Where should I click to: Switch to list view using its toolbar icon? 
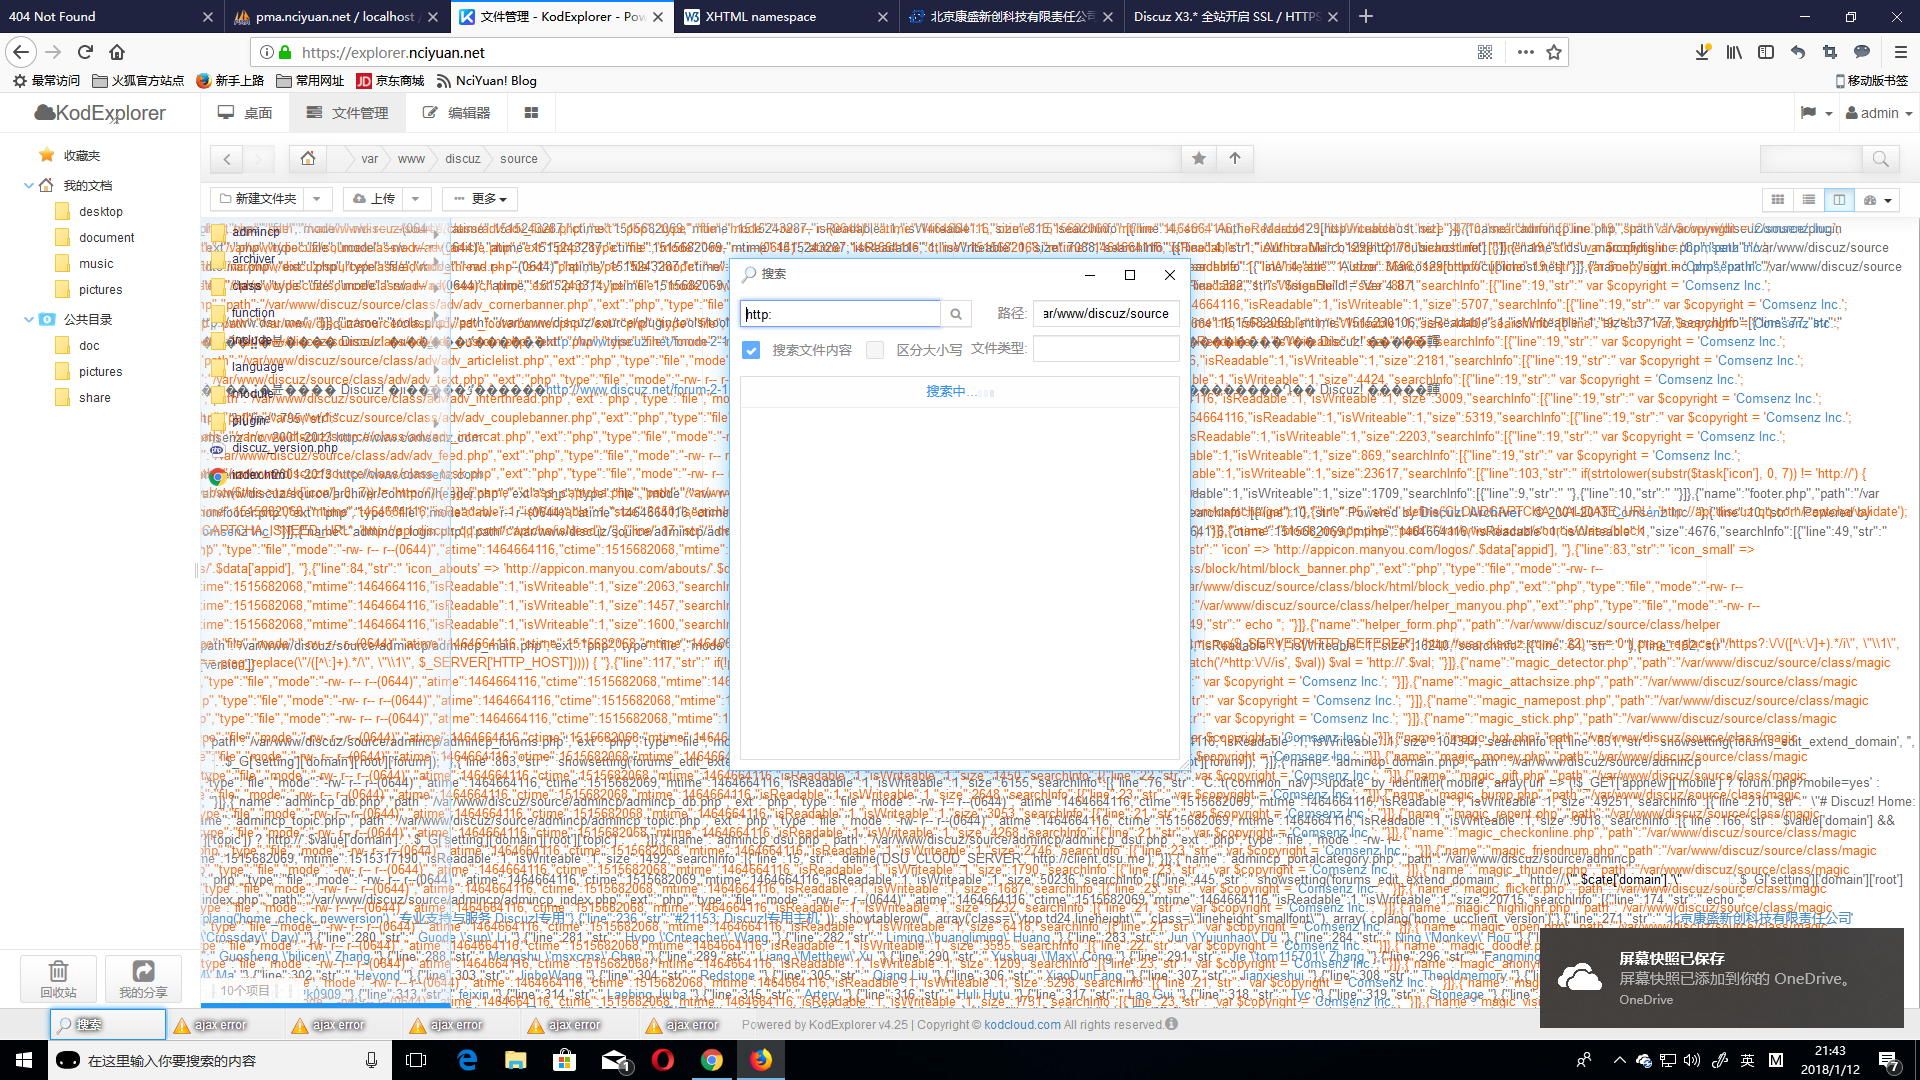1809,200
